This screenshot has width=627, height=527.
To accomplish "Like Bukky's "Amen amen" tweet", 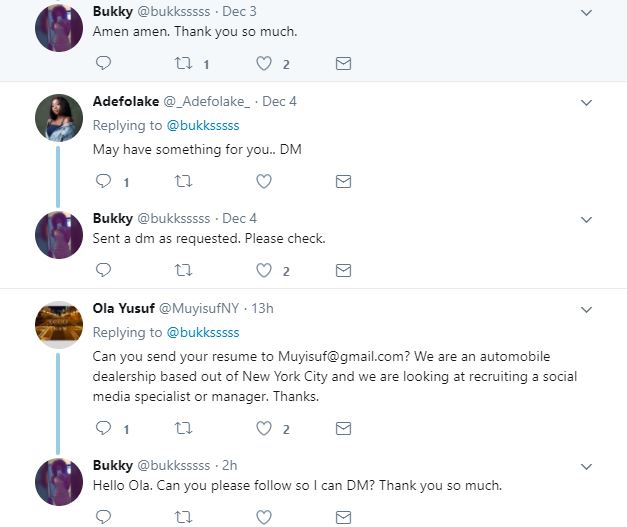I will click(x=264, y=64).
